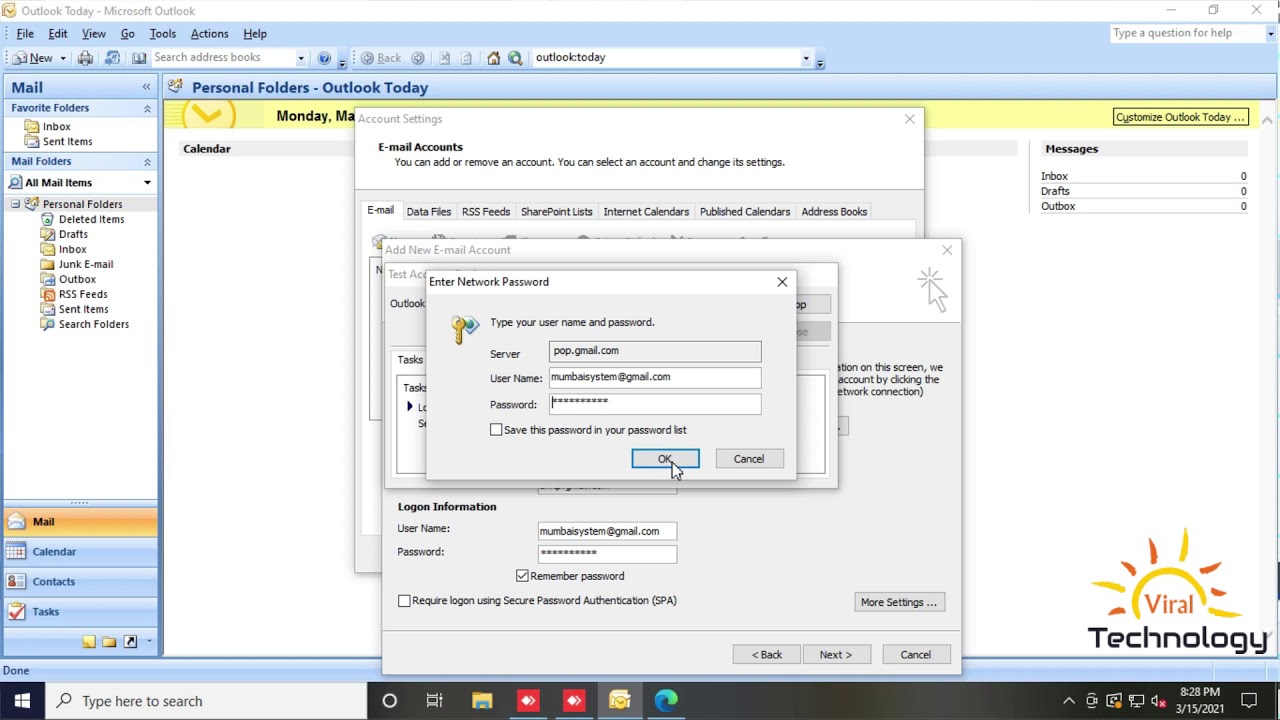
Task: Switch to the Internet Calendars tab
Action: pos(646,212)
